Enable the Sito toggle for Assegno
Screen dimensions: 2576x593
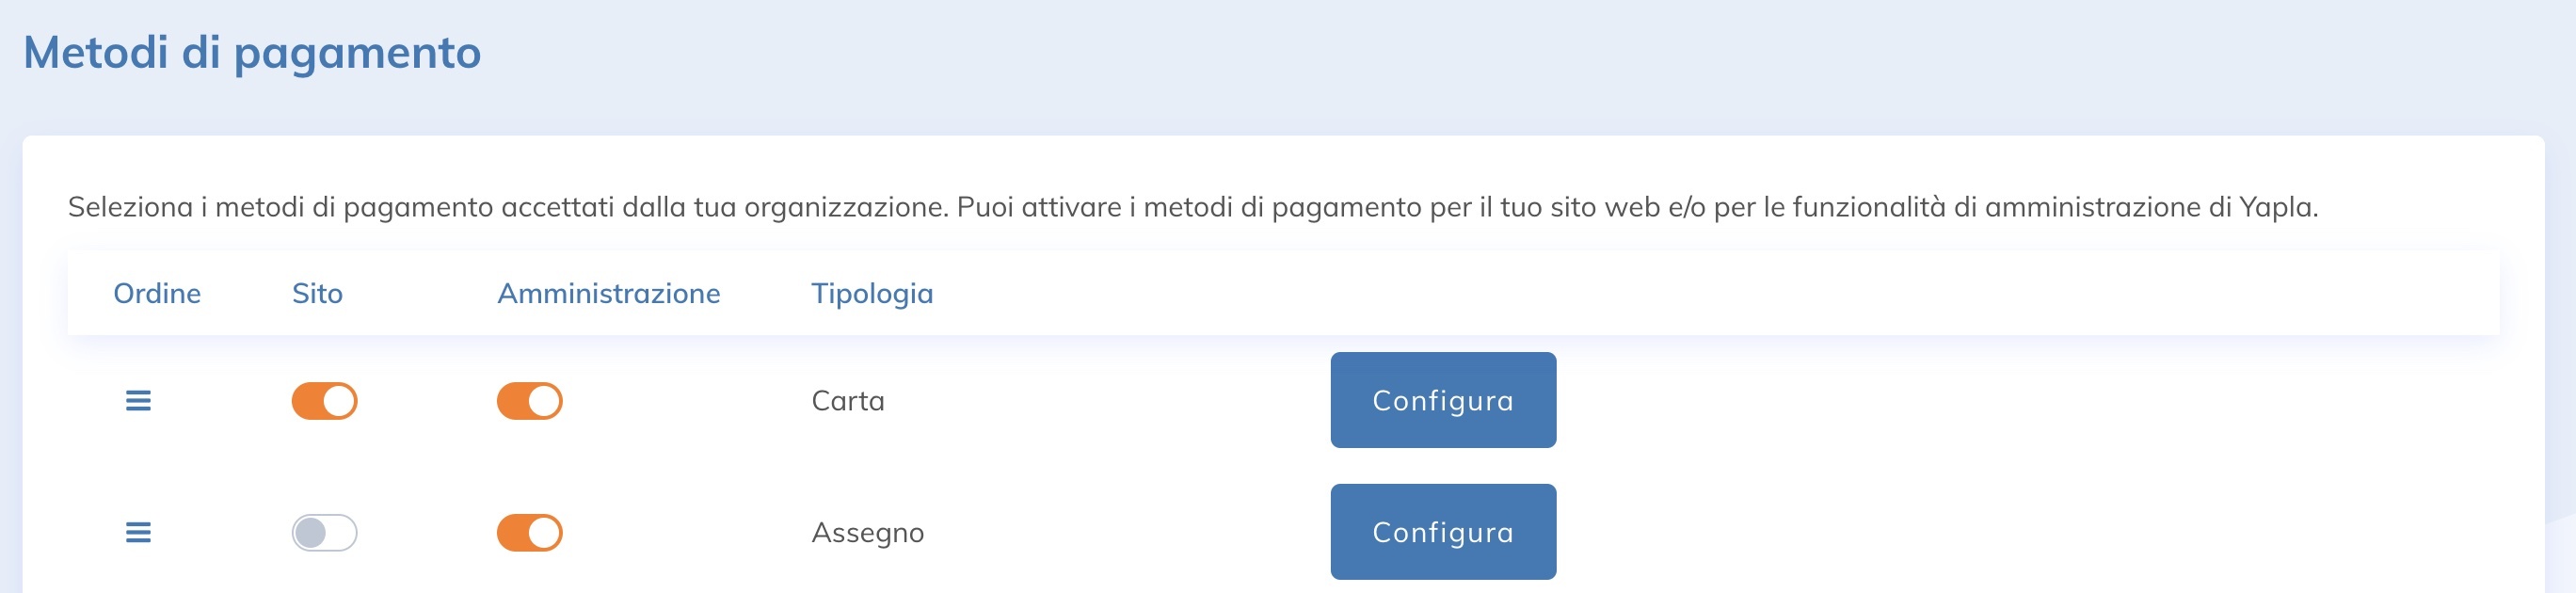coord(324,533)
